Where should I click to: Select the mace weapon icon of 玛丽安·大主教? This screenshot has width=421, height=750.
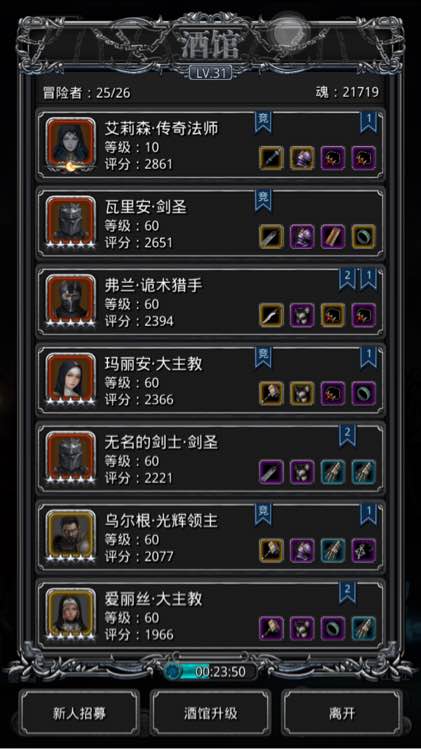[x=271, y=394]
